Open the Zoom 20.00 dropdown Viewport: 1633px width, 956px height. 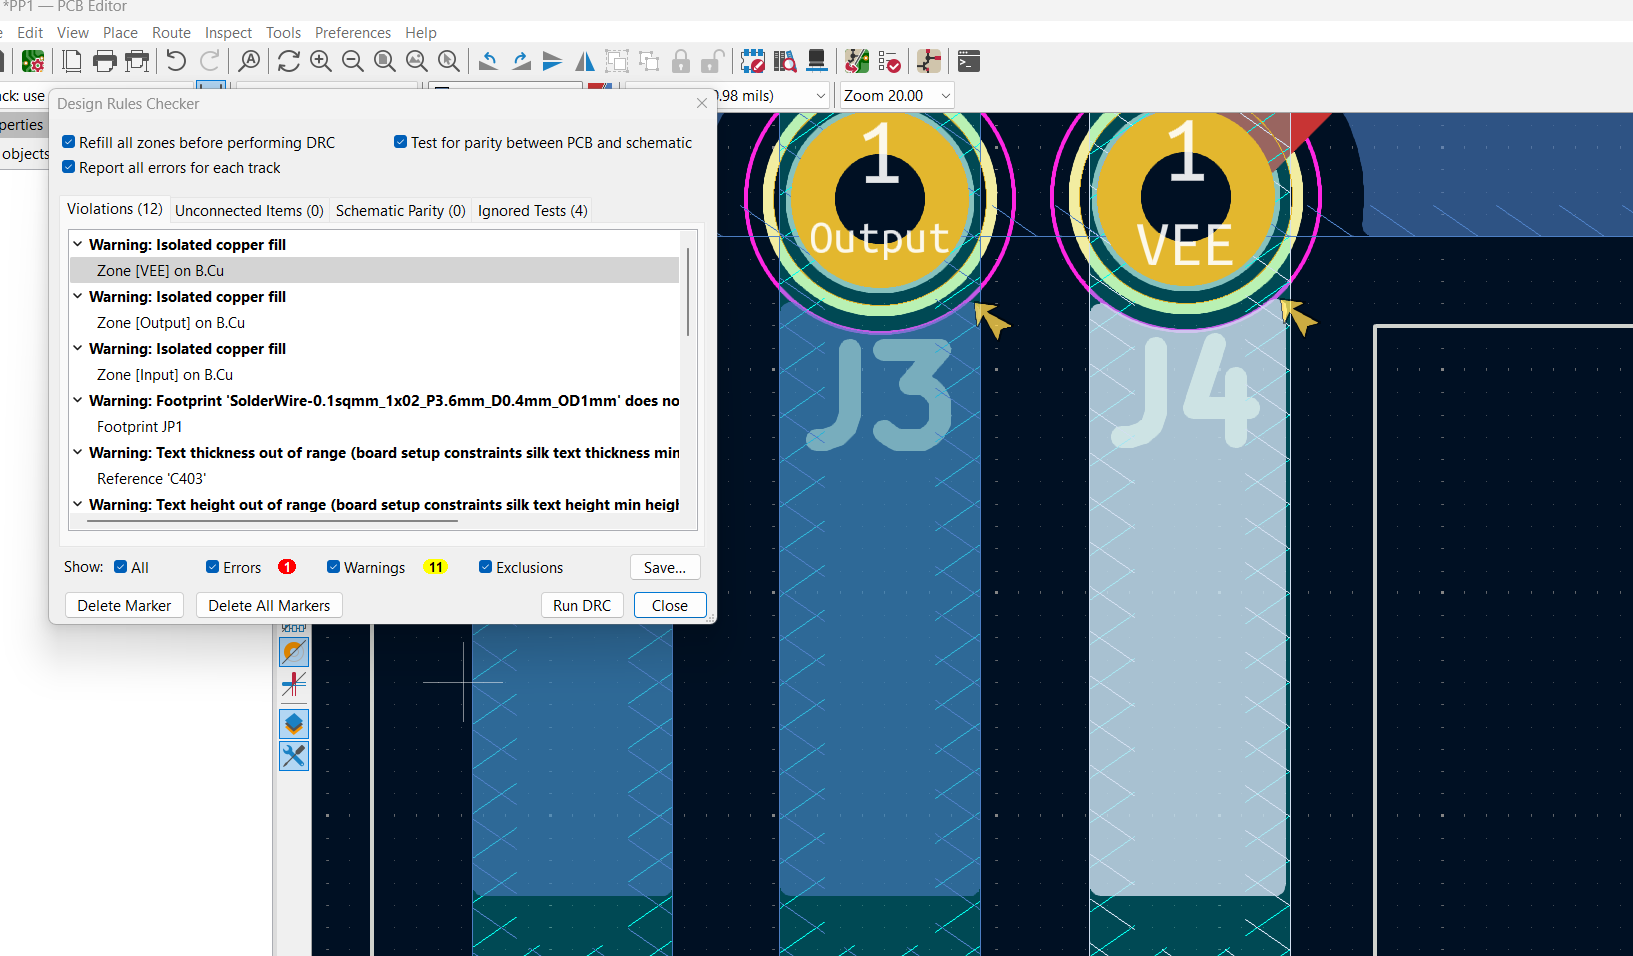pyautogui.click(x=896, y=96)
